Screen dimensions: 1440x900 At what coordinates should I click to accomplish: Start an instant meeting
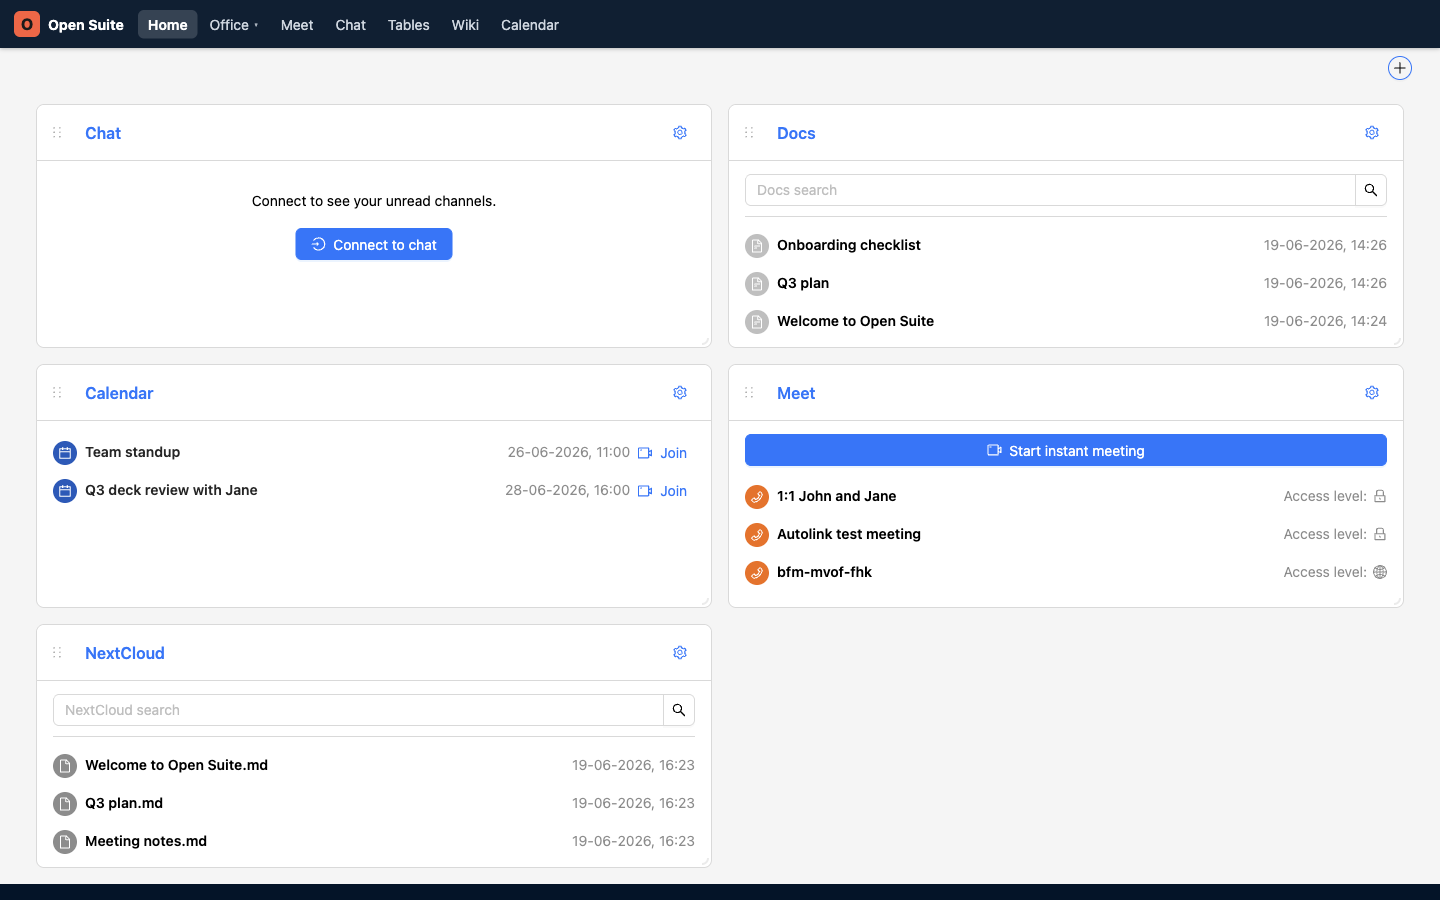click(x=1066, y=450)
